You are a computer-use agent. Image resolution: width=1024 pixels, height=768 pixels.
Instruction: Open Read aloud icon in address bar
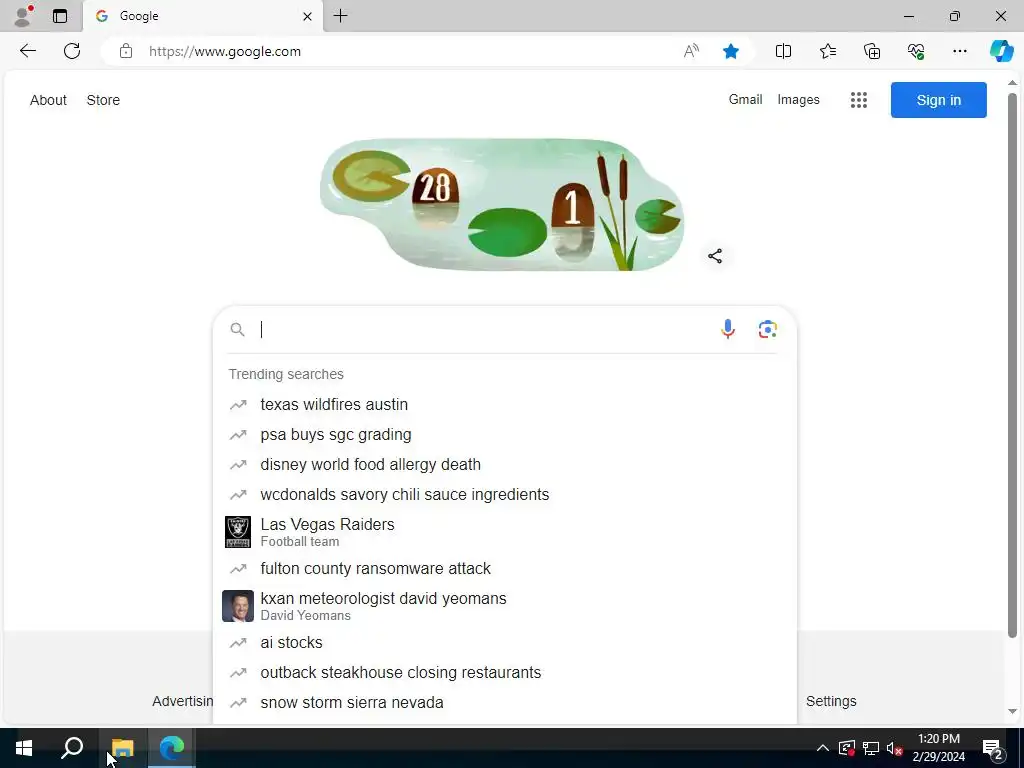tap(691, 51)
